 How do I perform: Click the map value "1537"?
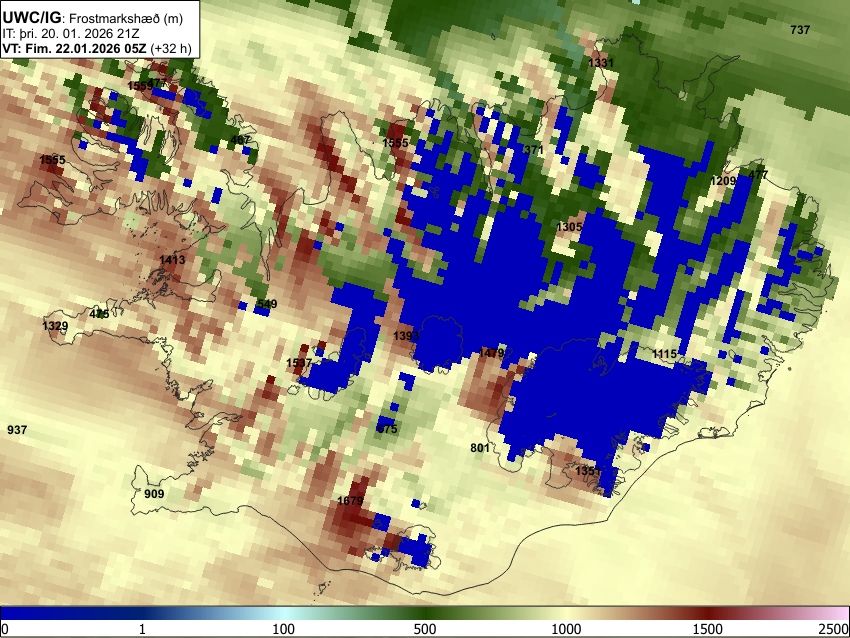[x=299, y=363]
